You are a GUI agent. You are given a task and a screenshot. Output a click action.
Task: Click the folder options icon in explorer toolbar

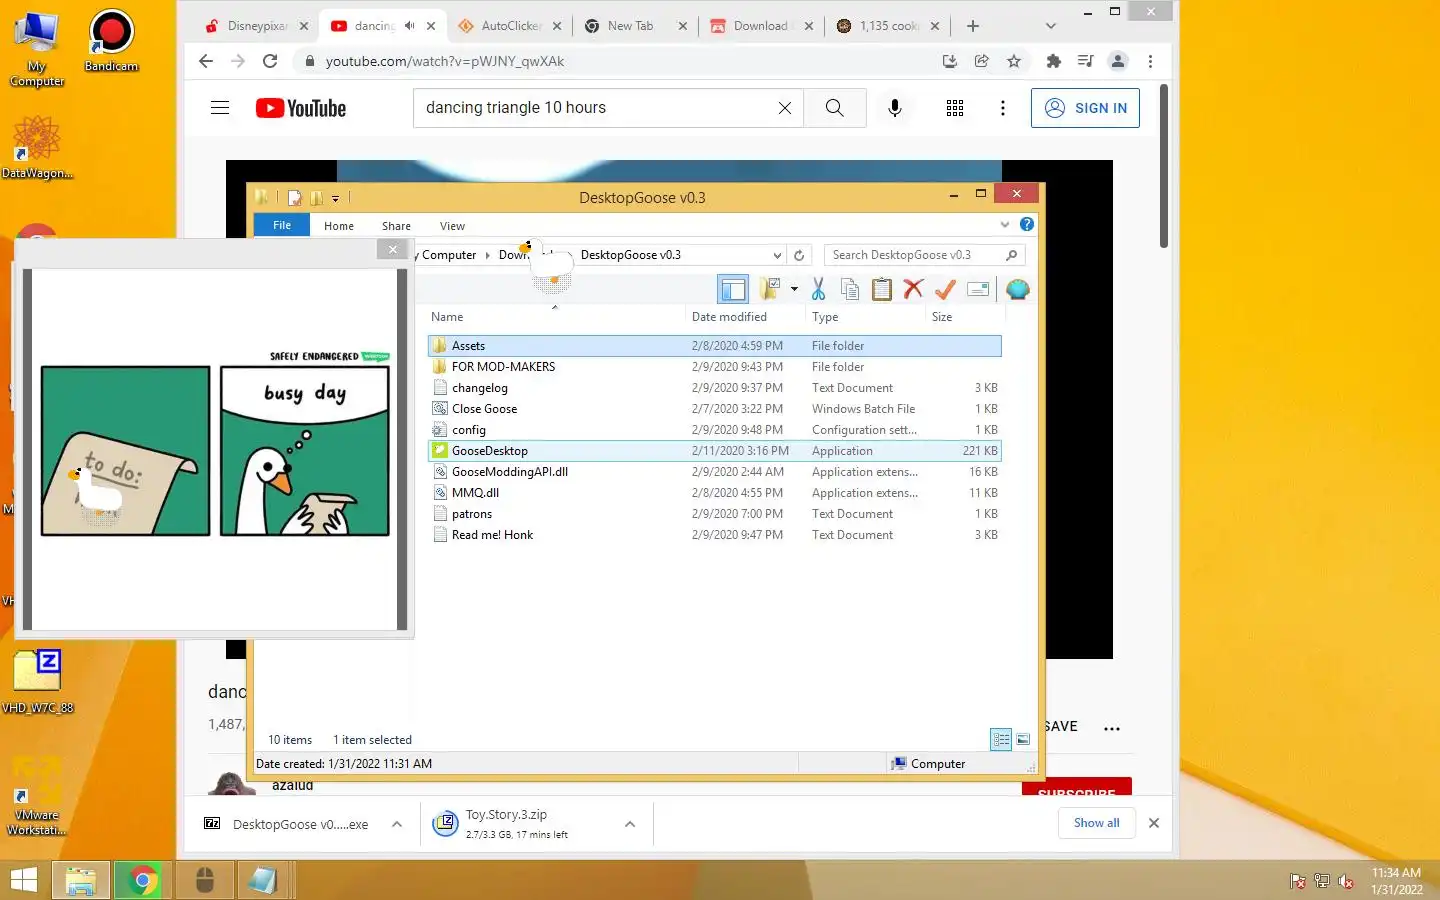pyautogui.click(x=770, y=290)
